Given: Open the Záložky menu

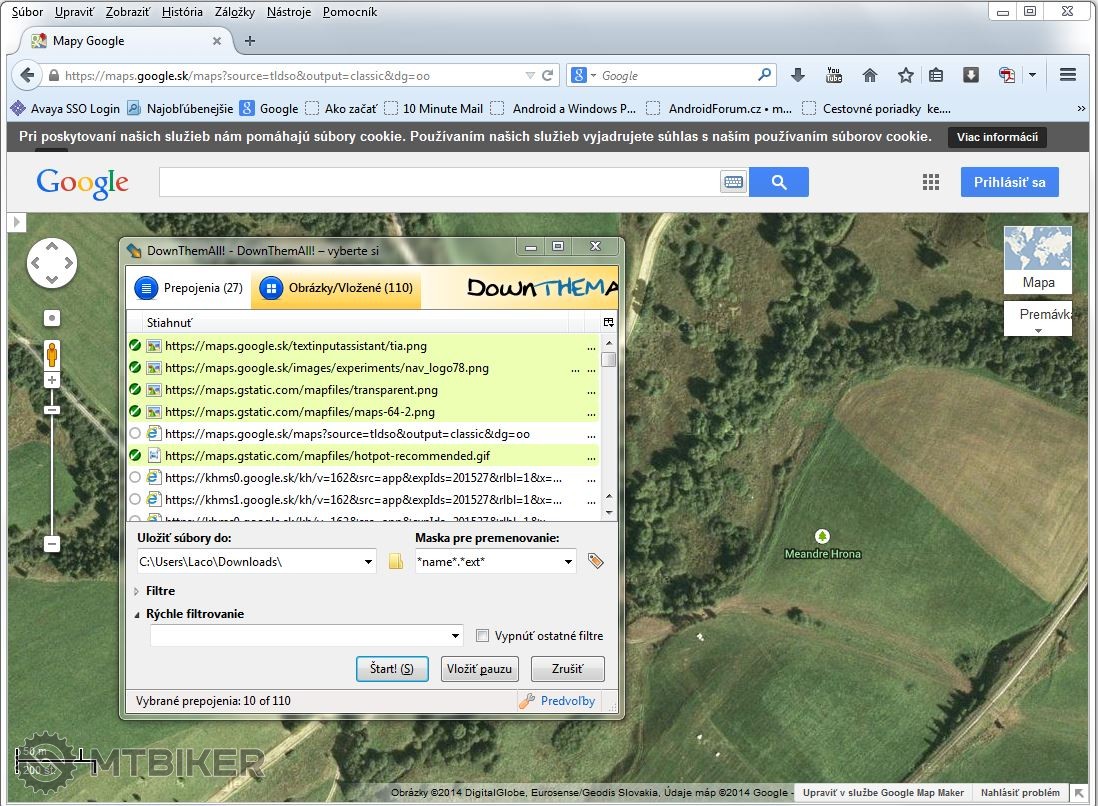Looking at the screenshot, I should pos(235,12).
